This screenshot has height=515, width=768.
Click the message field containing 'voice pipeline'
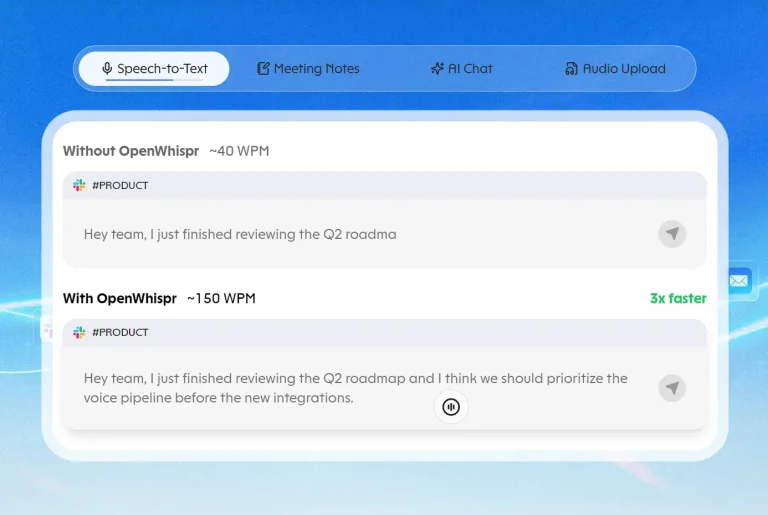[384, 388]
